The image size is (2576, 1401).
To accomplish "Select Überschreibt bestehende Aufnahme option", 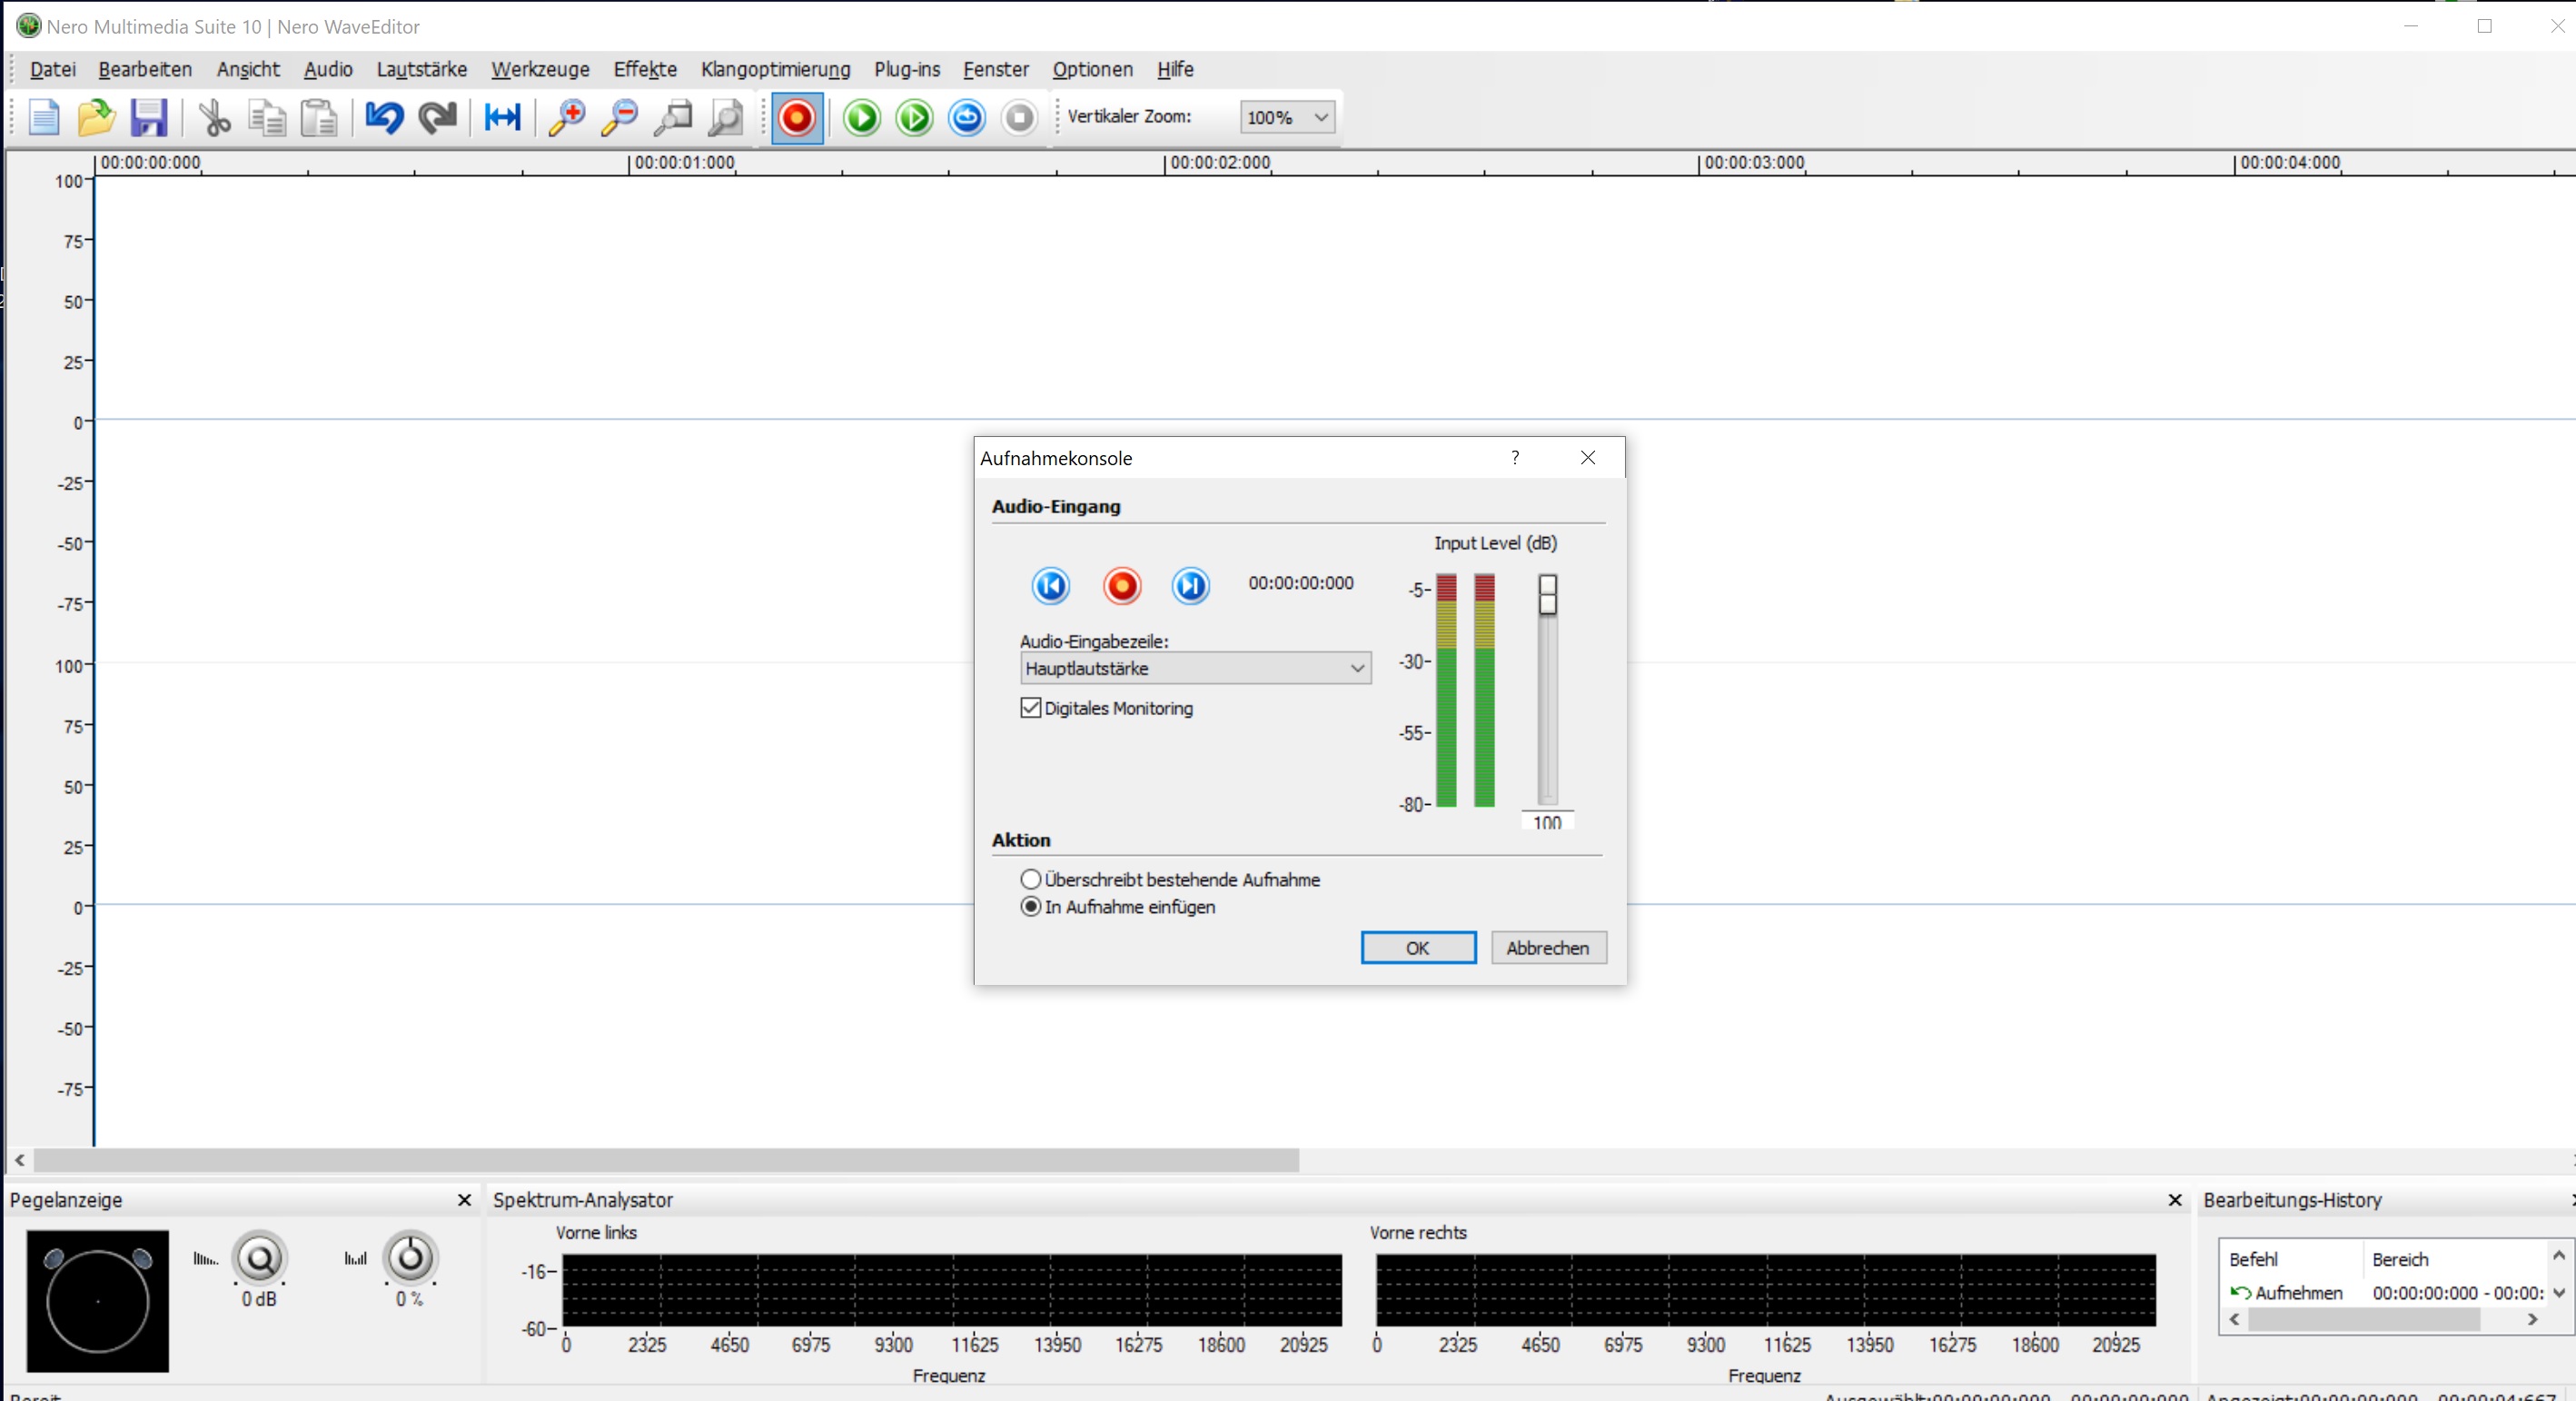I will tap(1031, 879).
